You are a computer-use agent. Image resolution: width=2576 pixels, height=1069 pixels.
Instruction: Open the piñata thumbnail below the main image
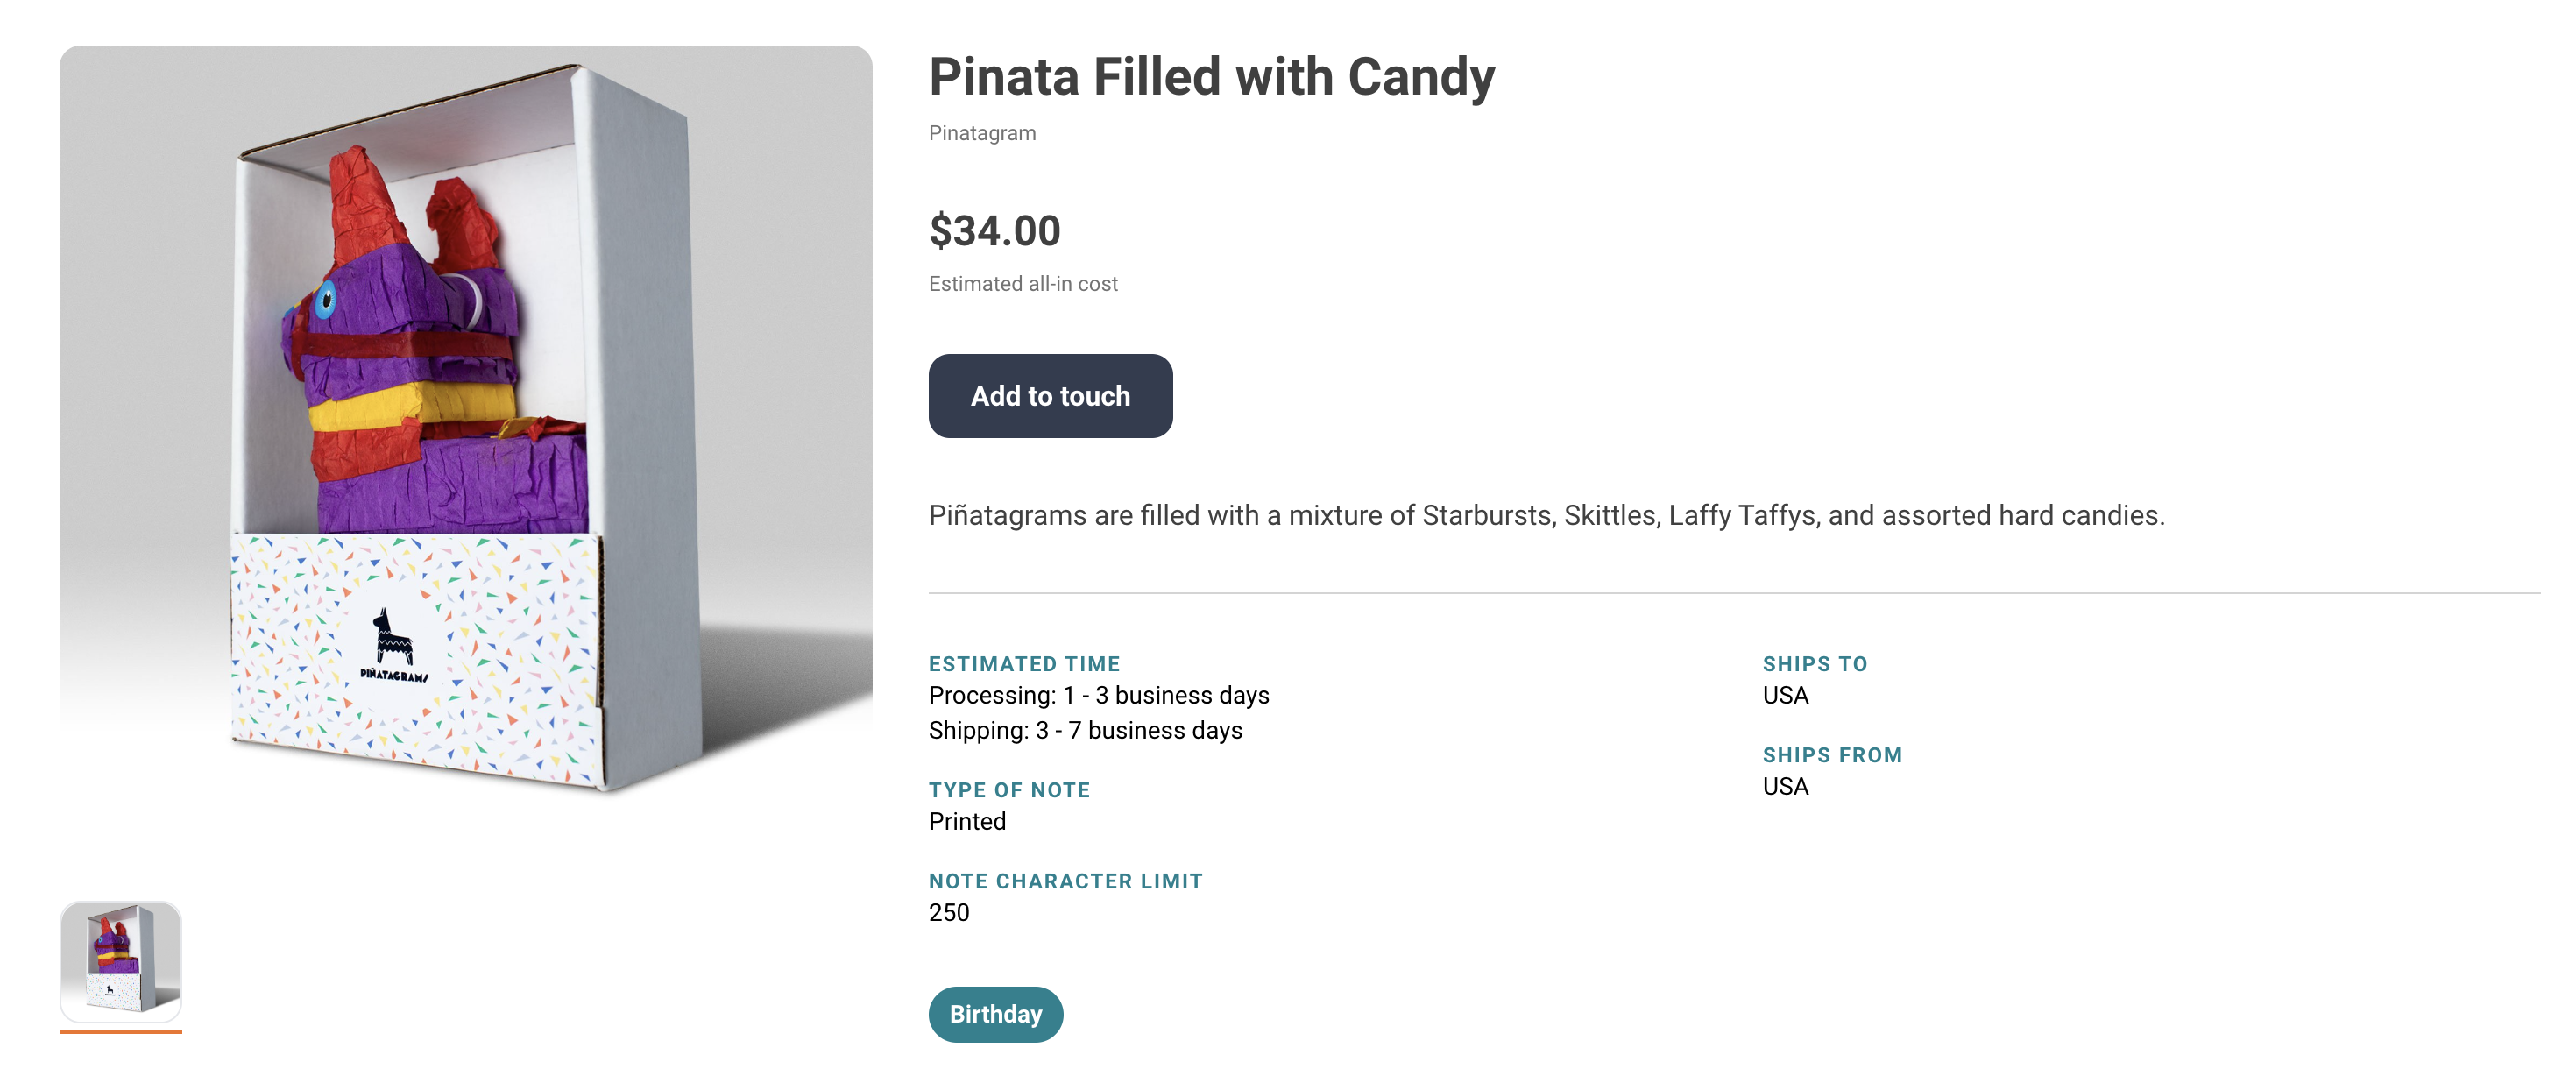[121, 961]
